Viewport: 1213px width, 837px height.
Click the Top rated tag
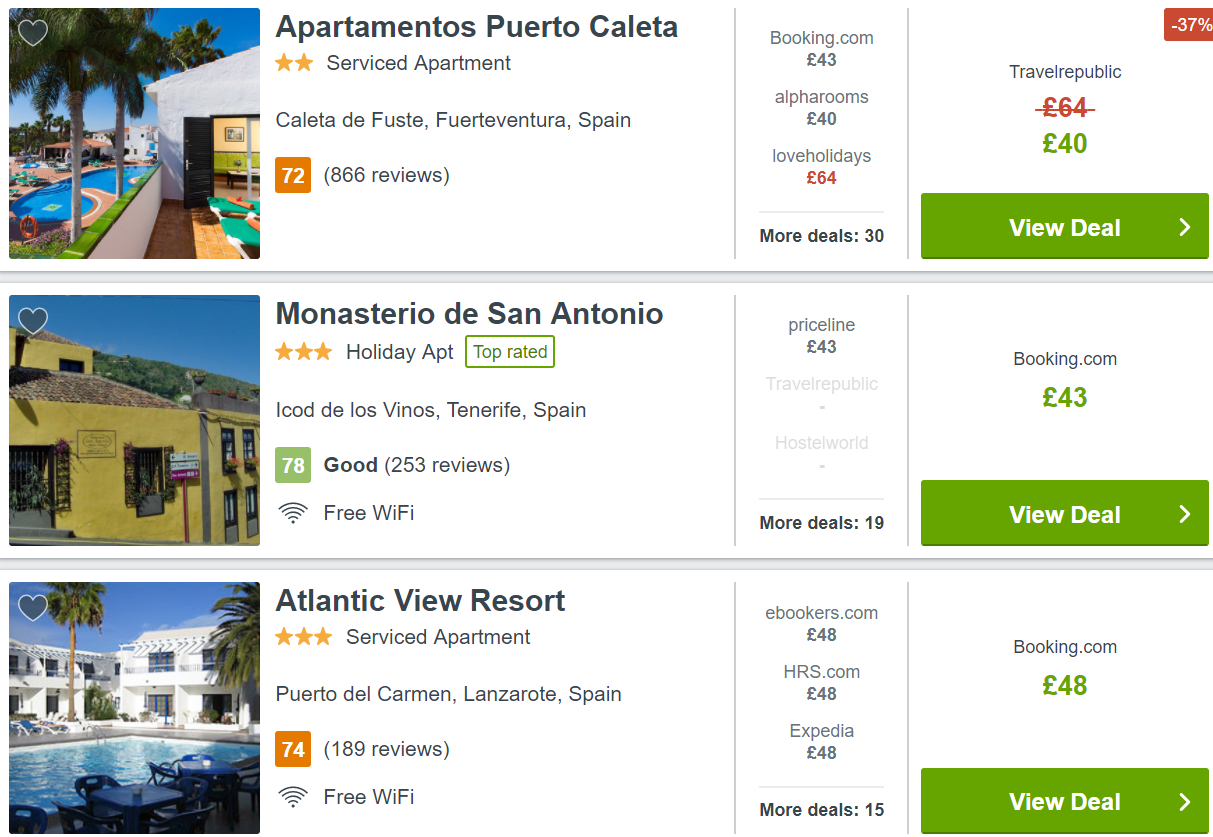[510, 352]
